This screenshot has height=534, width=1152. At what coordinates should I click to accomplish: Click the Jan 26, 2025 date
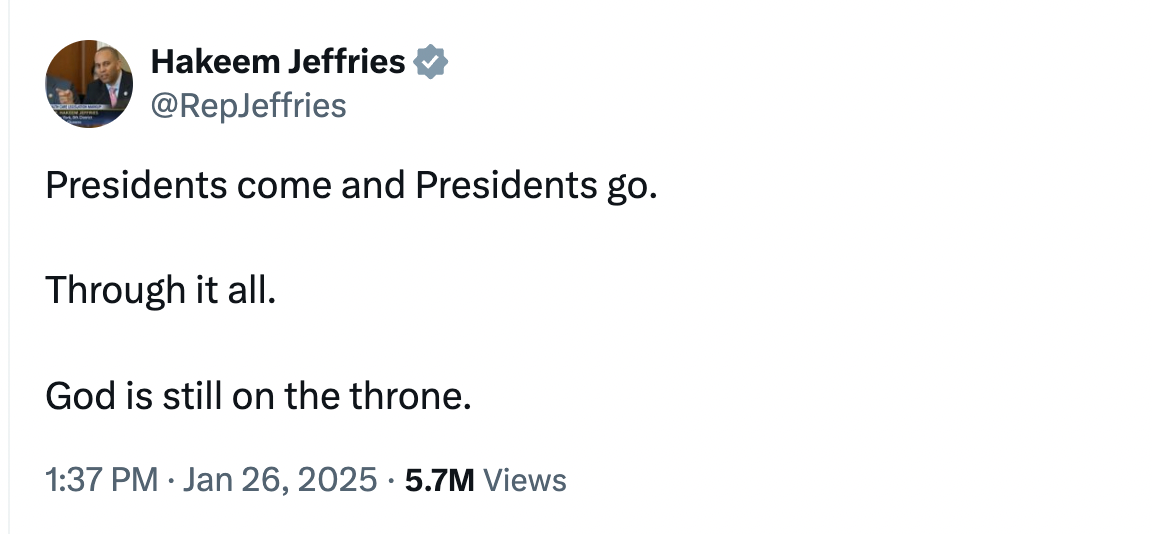click(x=281, y=480)
